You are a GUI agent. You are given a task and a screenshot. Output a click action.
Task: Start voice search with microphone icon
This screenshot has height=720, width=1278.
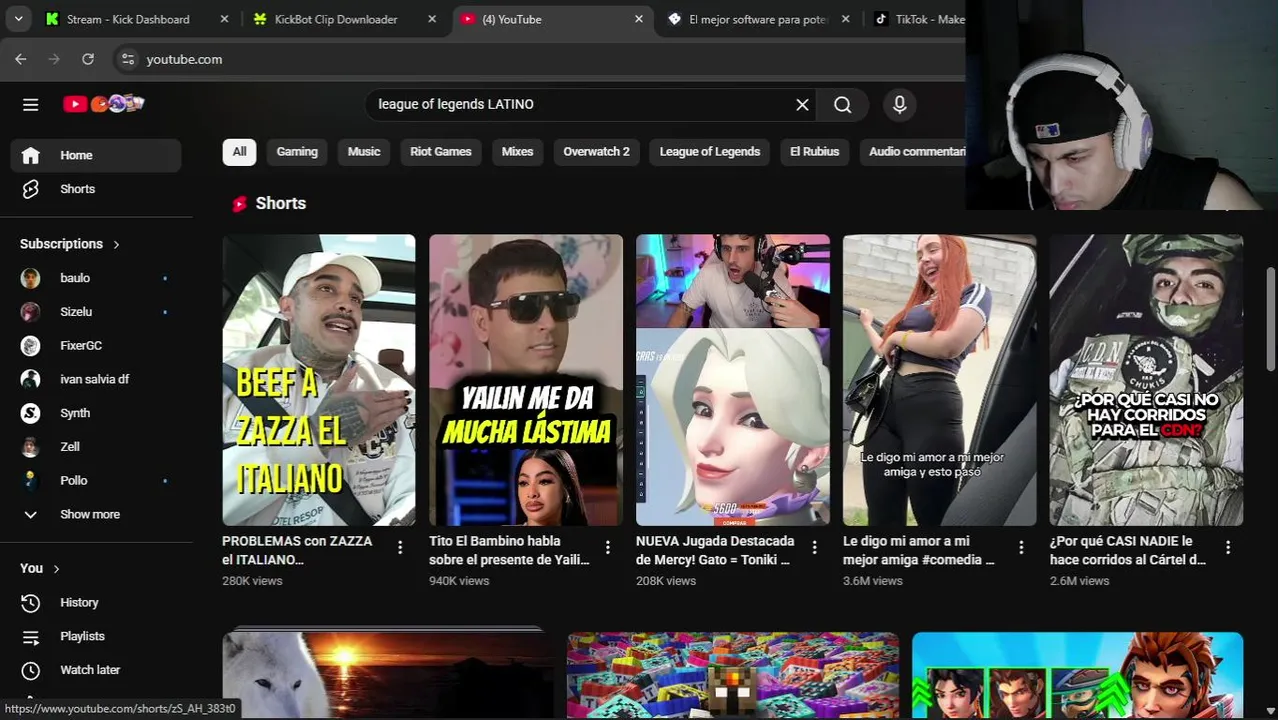coord(900,104)
